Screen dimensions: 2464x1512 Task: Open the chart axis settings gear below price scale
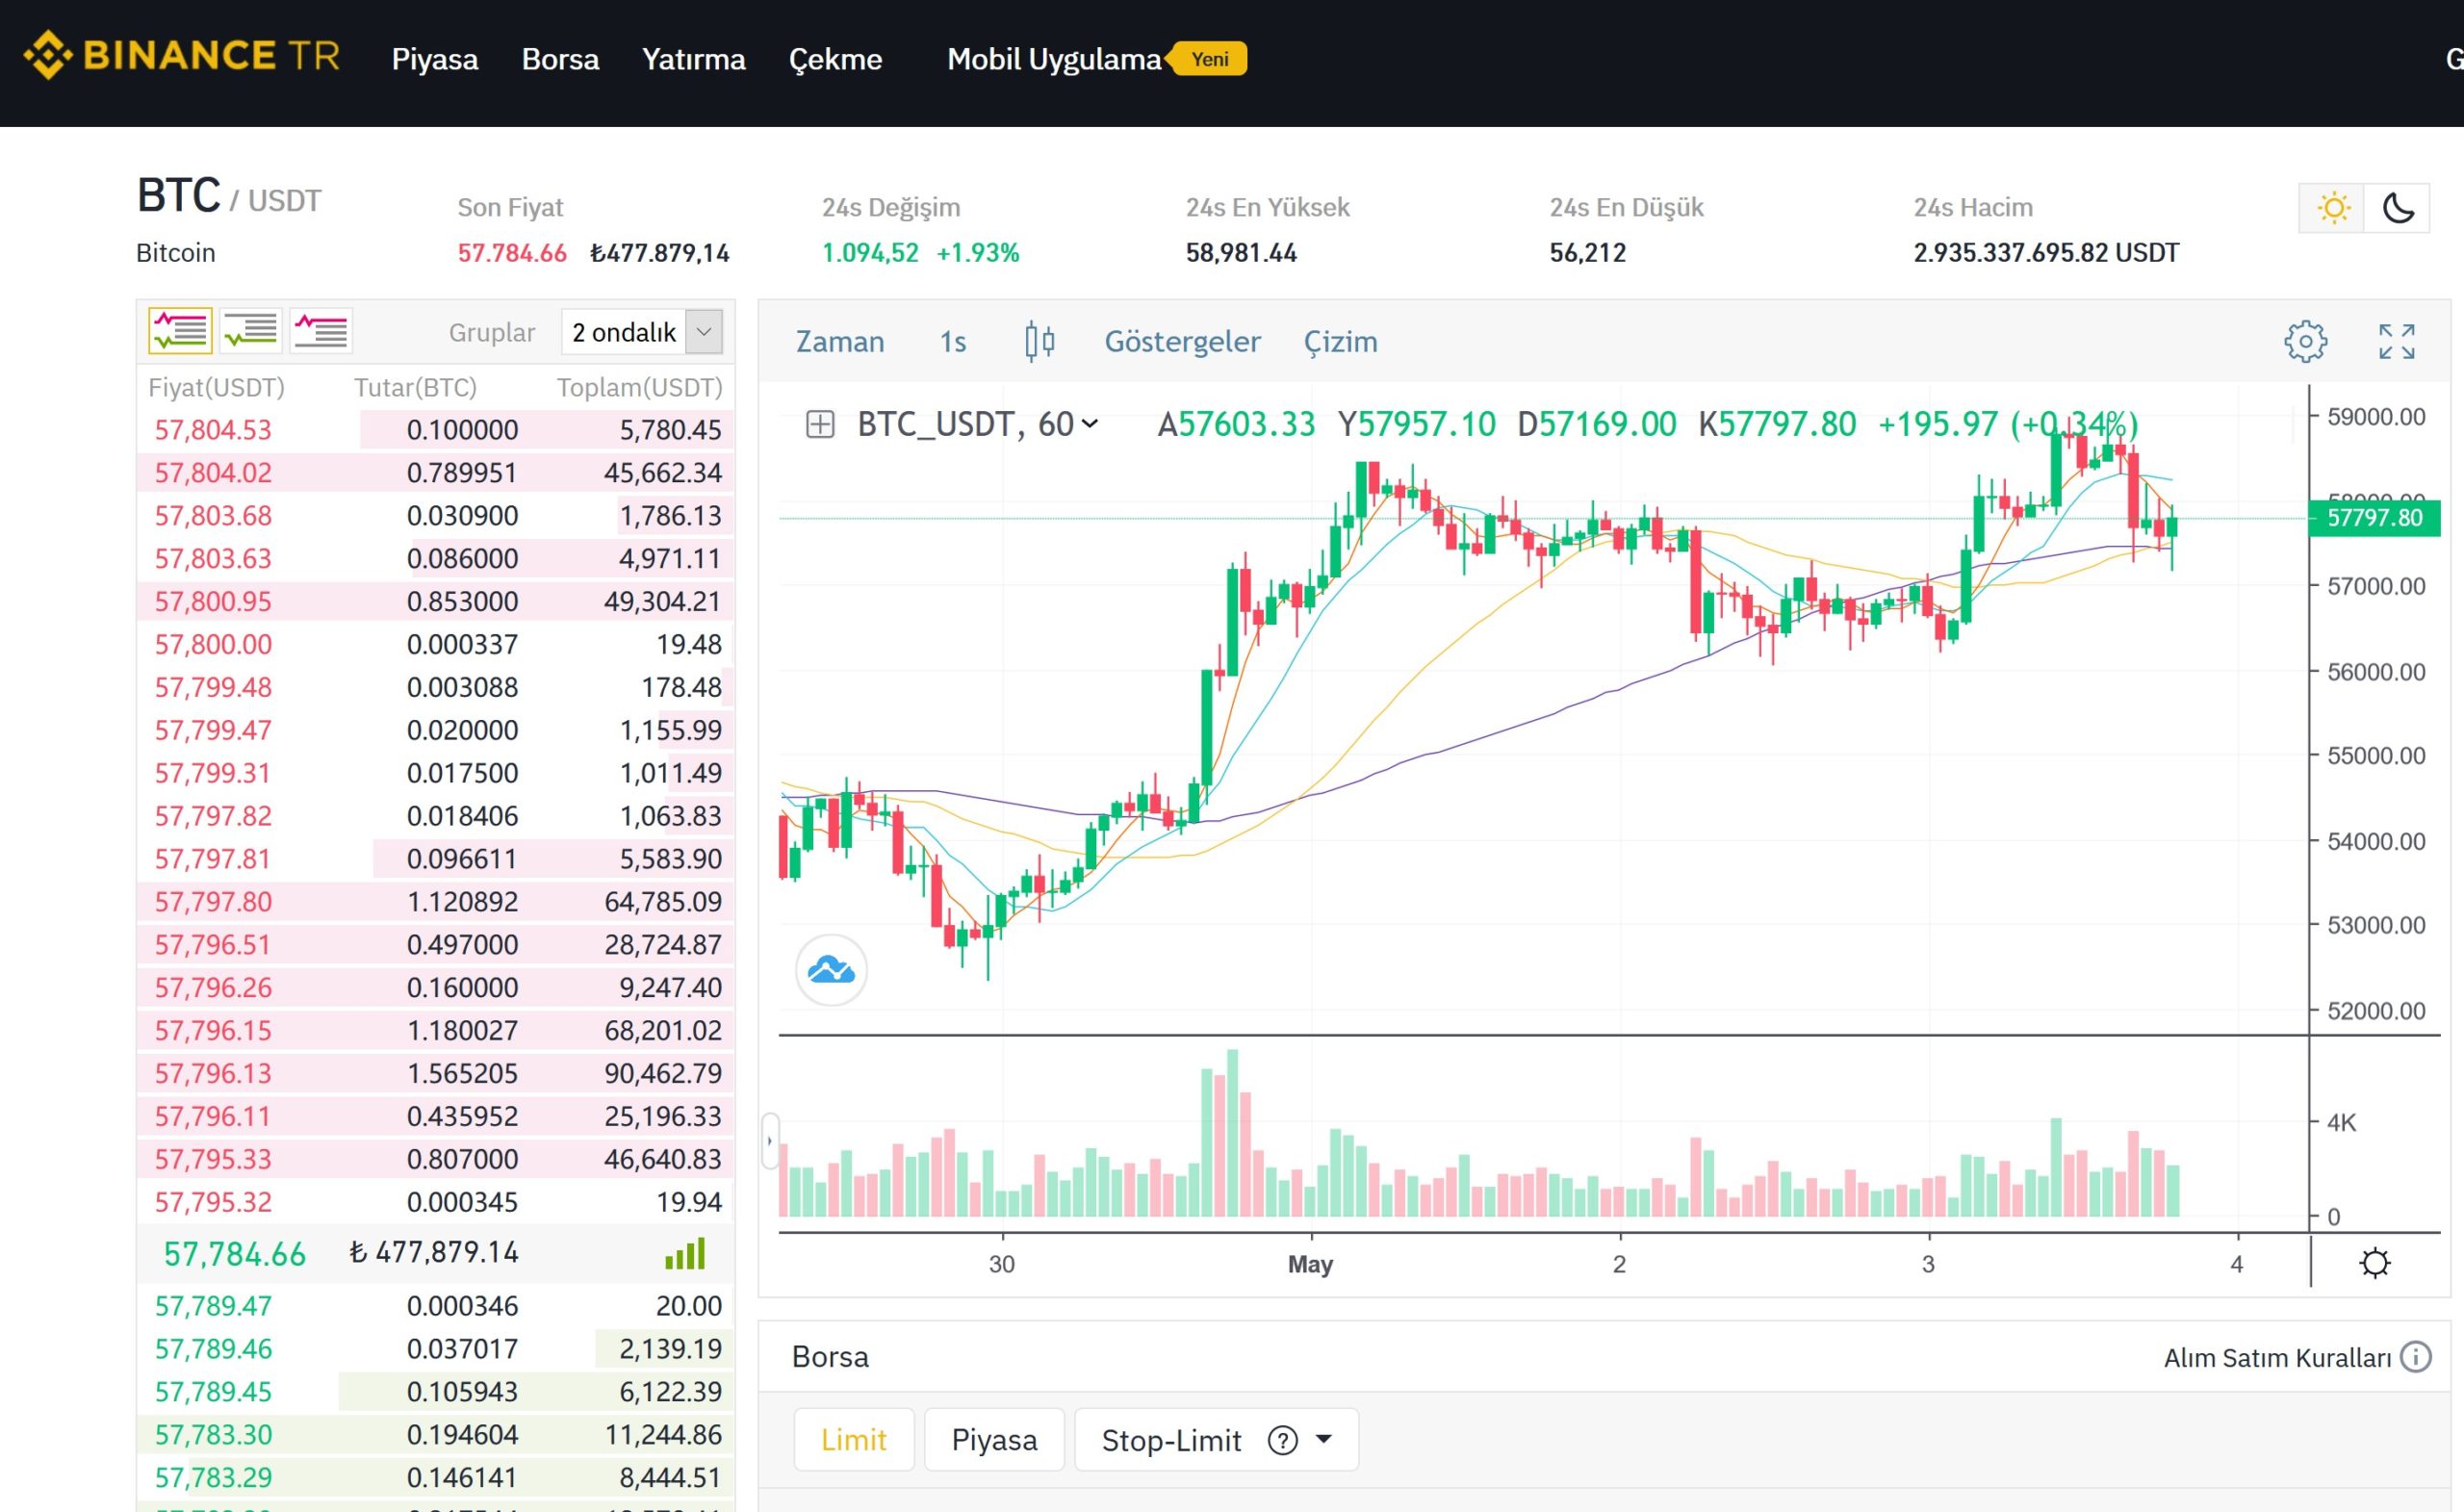2374,1263
